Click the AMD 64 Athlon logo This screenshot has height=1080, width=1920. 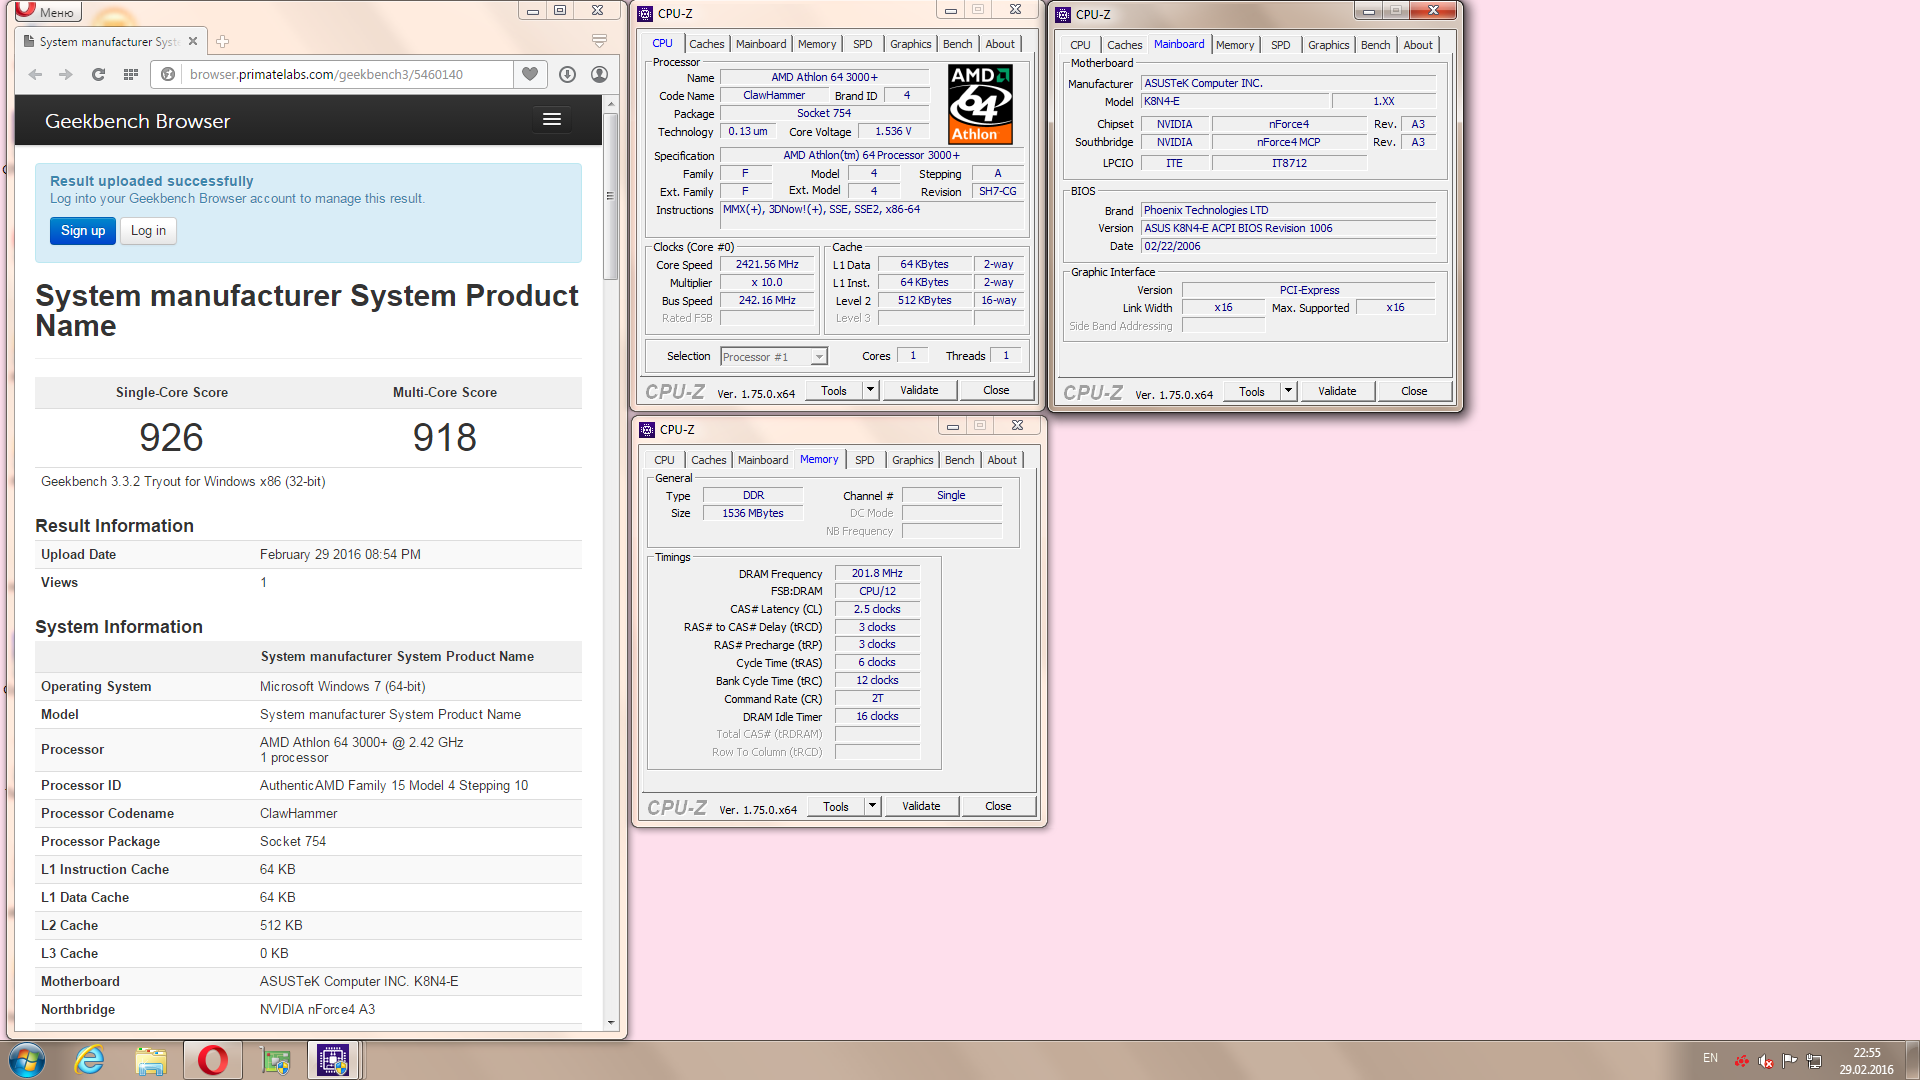point(980,104)
